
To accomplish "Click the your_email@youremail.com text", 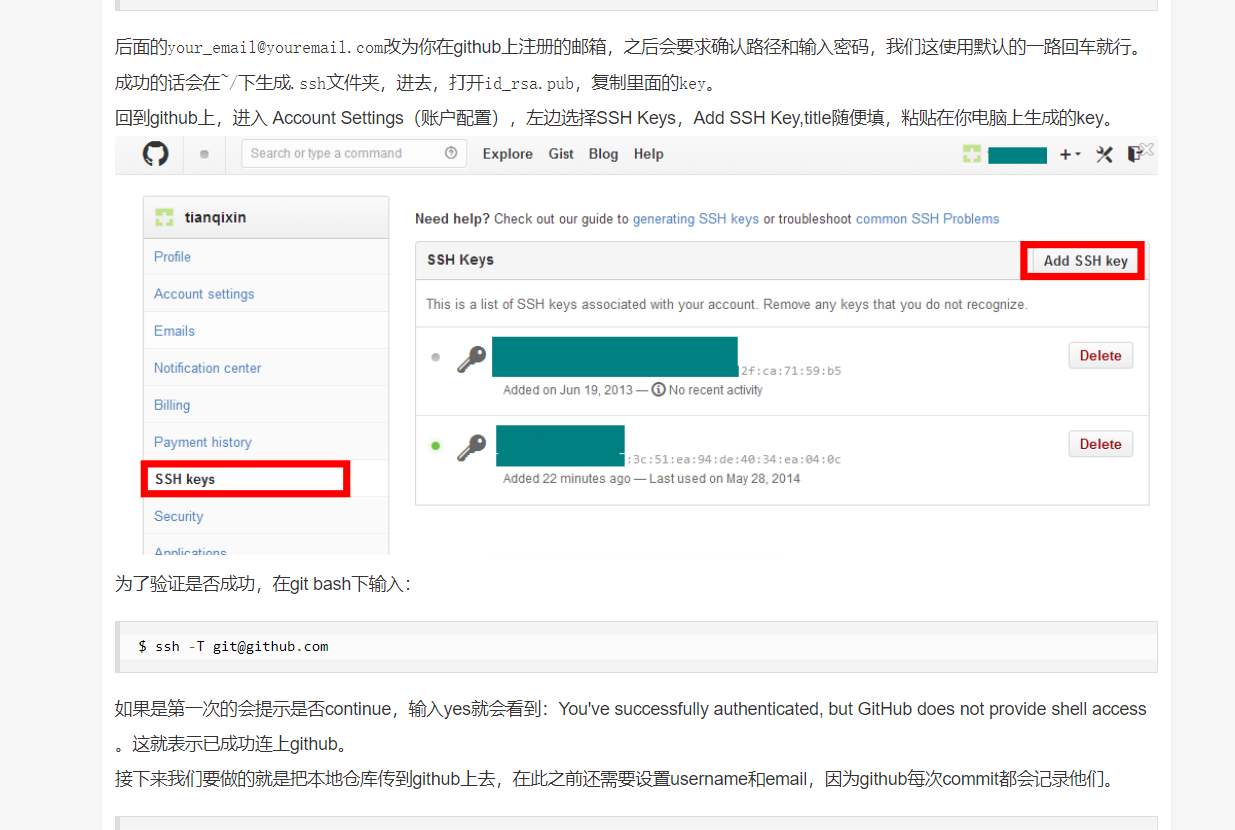I will coord(276,47).
